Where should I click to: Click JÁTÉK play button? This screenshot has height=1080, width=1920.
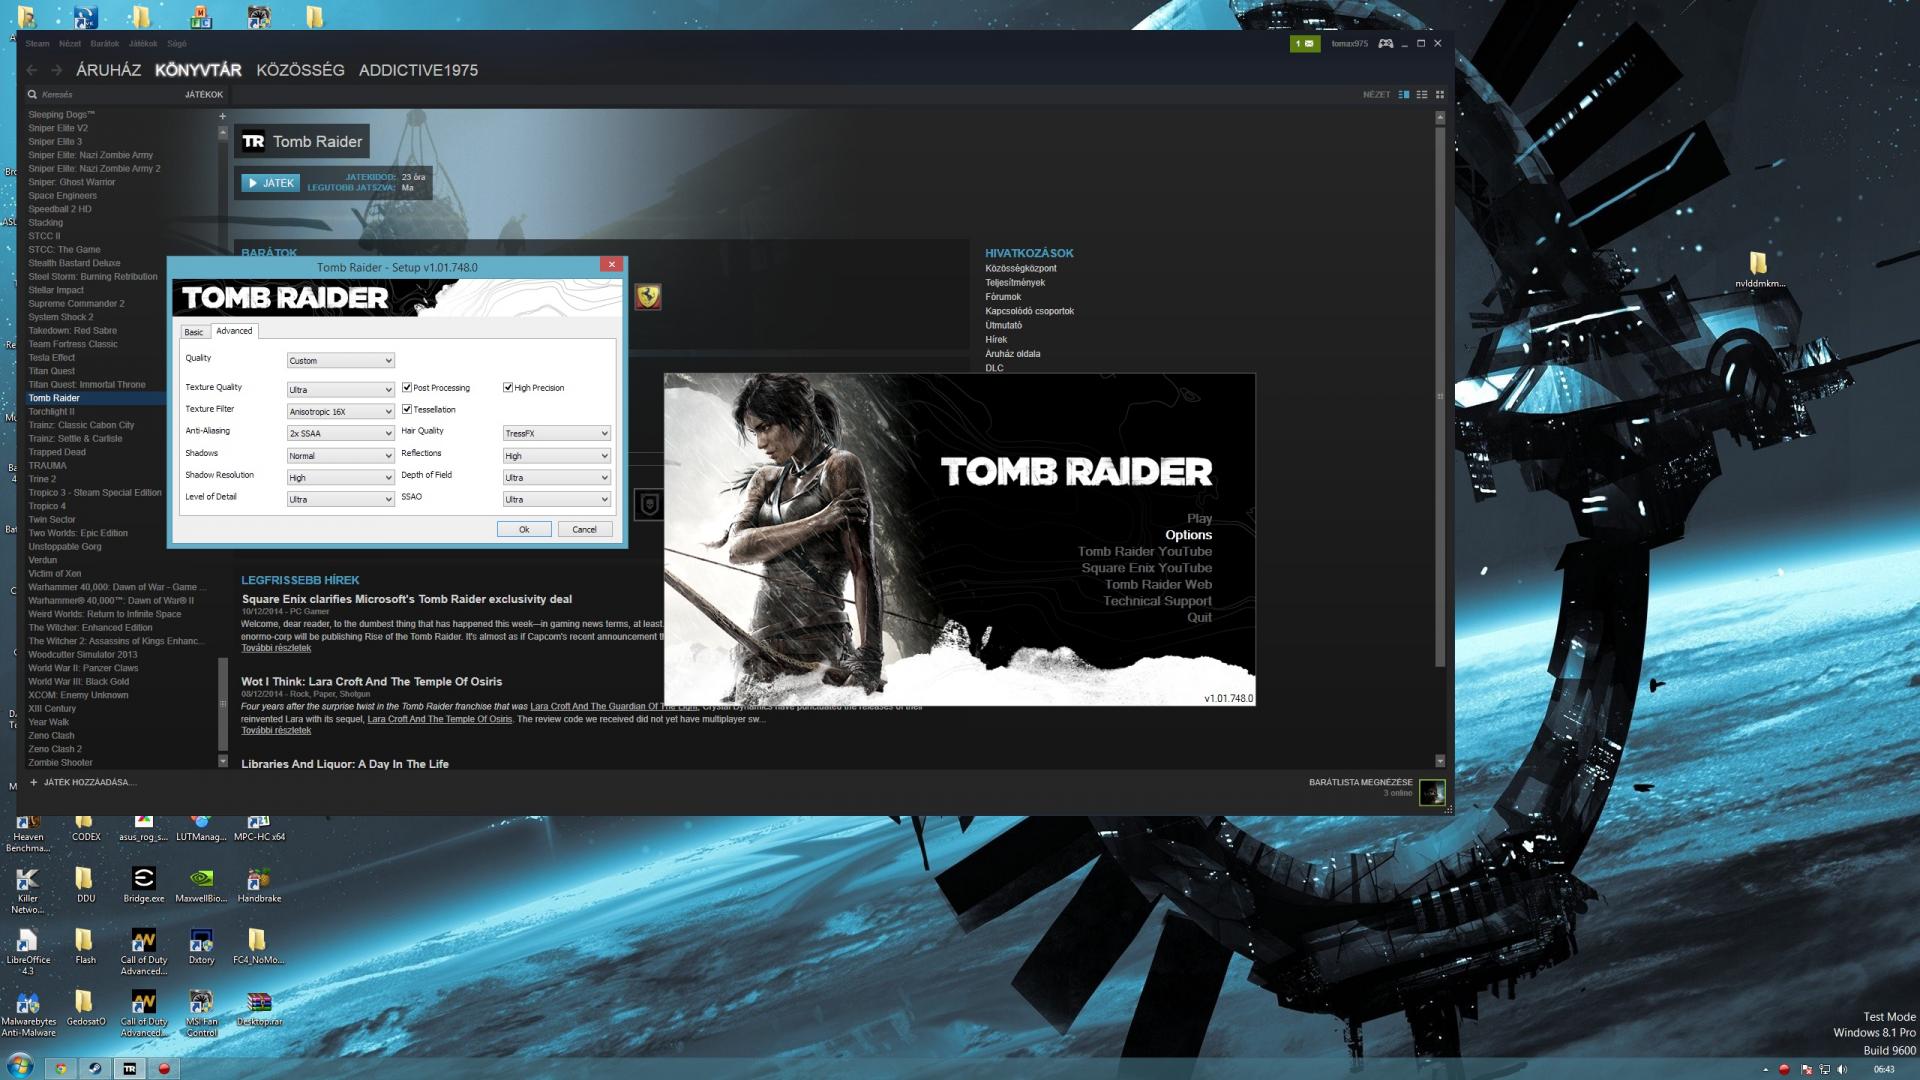click(270, 183)
